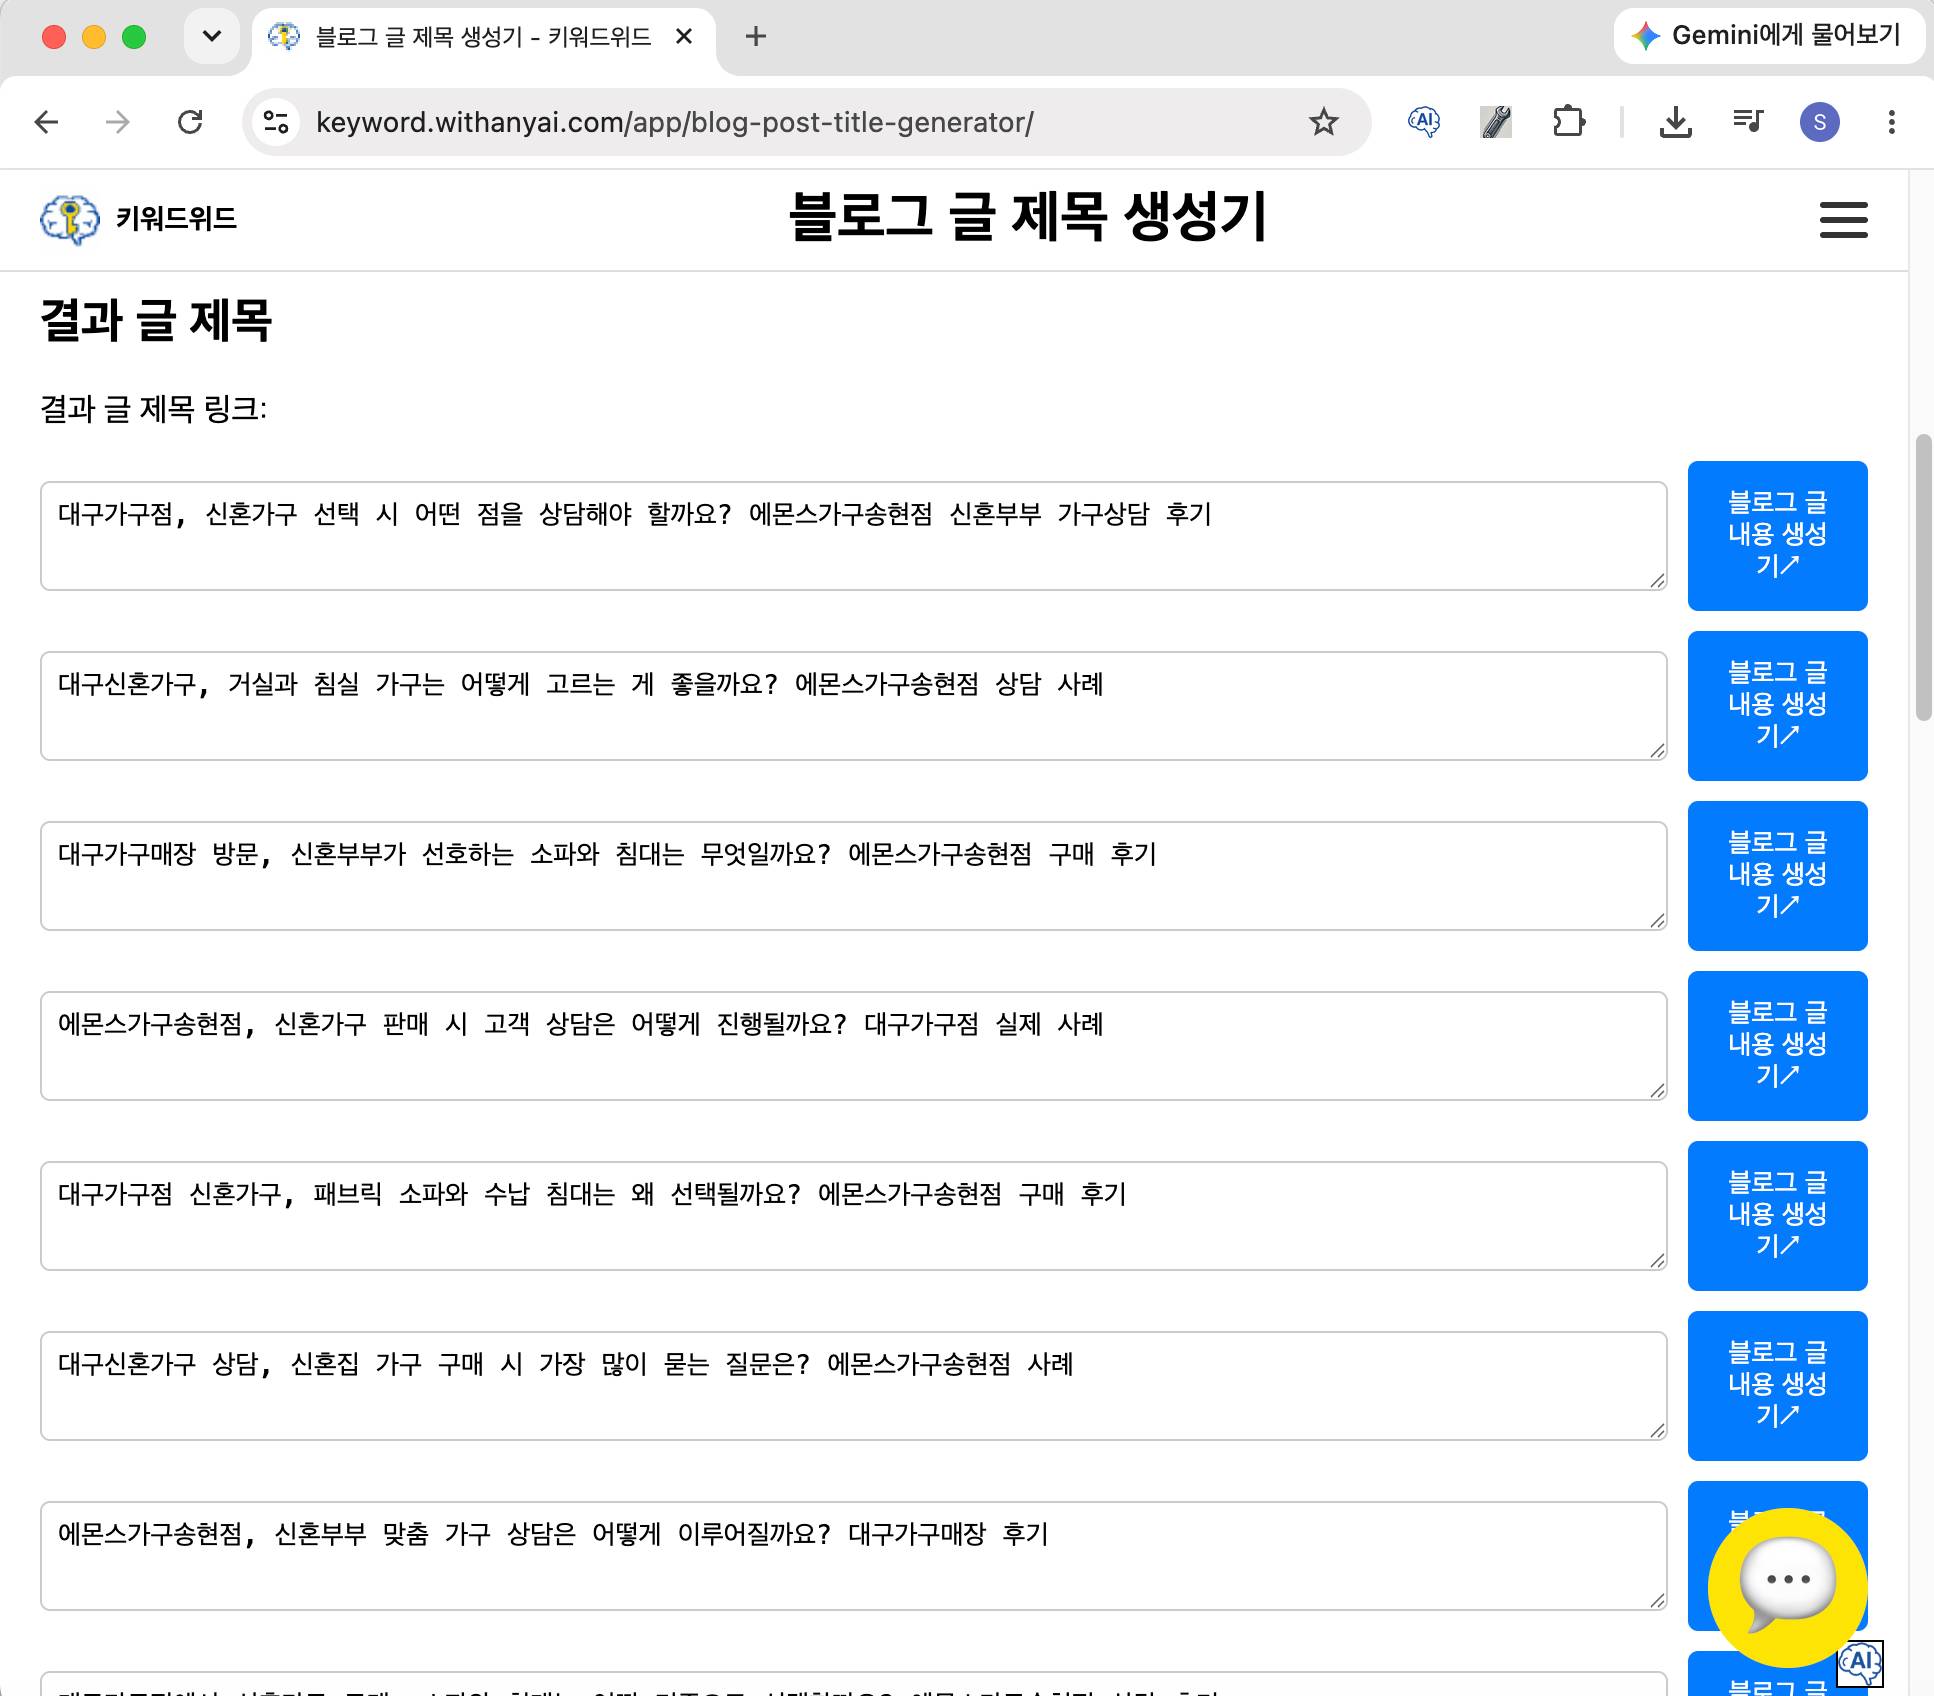The height and width of the screenshot is (1696, 1934).
Task: Click the small AI icon at bottom right
Action: tap(1861, 1662)
